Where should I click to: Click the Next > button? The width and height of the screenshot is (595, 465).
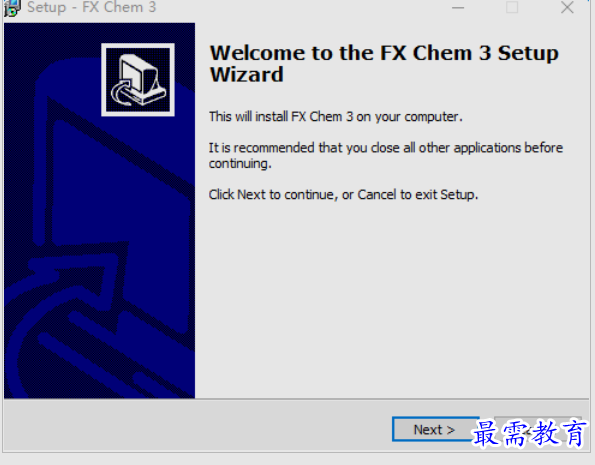435,429
